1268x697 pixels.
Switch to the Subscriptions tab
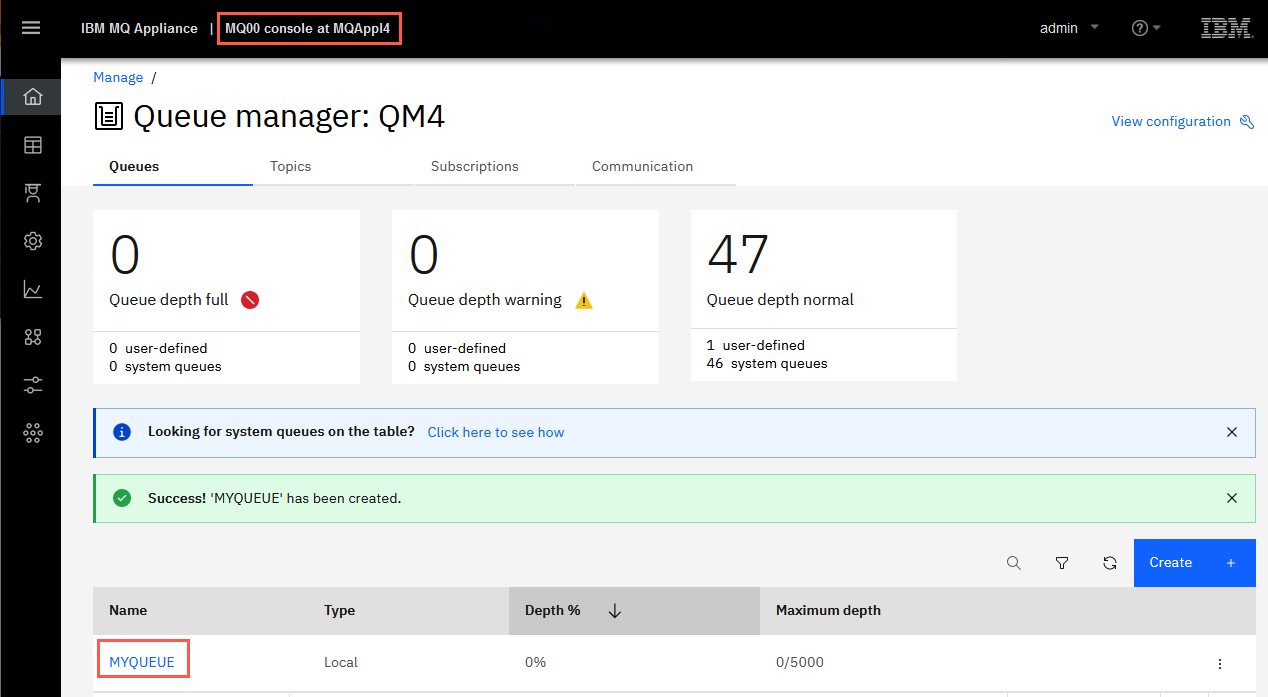pyautogui.click(x=475, y=166)
